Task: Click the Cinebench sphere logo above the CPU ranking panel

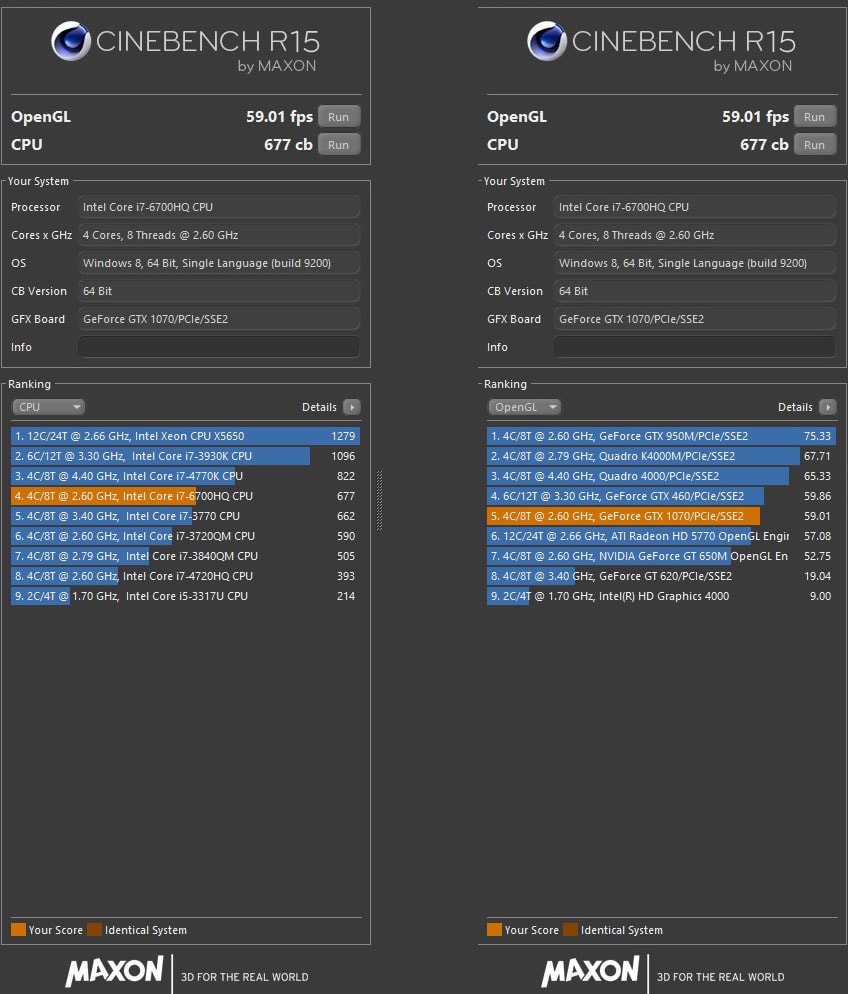Action: (x=70, y=42)
